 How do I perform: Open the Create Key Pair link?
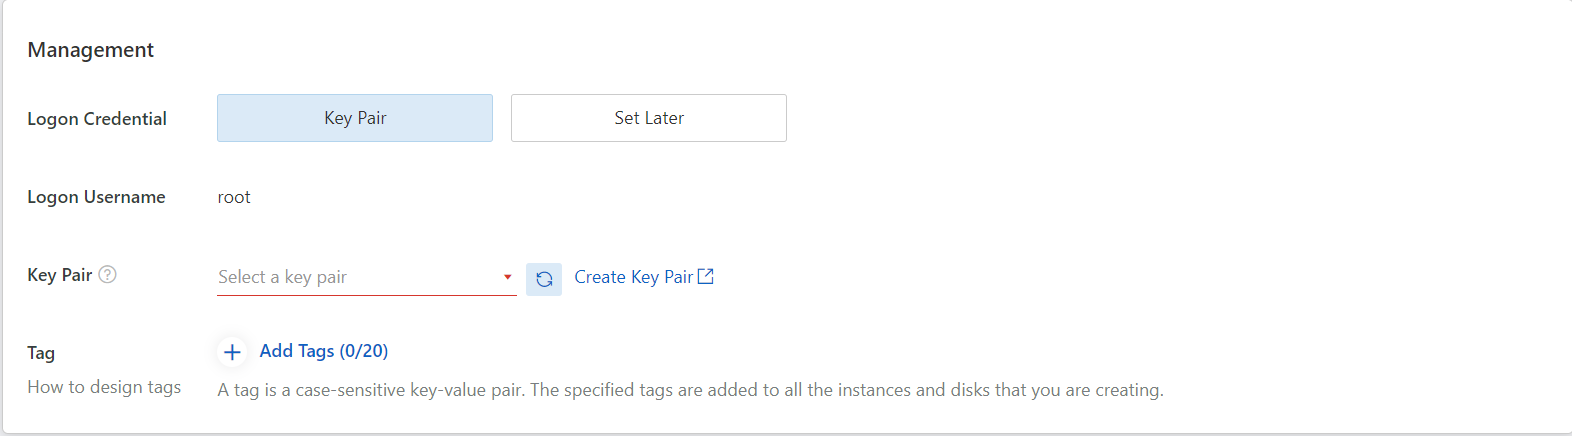pos(633,277)
